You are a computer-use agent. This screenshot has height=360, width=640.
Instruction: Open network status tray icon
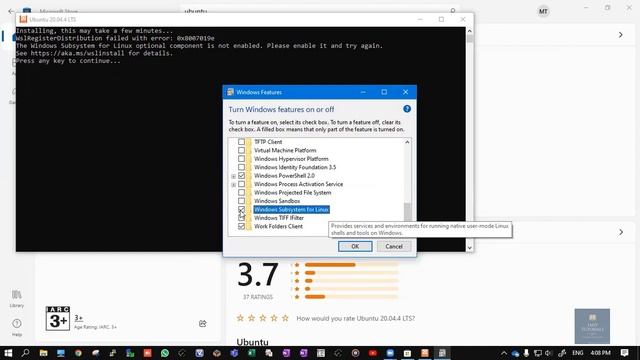tap(538, 353)
